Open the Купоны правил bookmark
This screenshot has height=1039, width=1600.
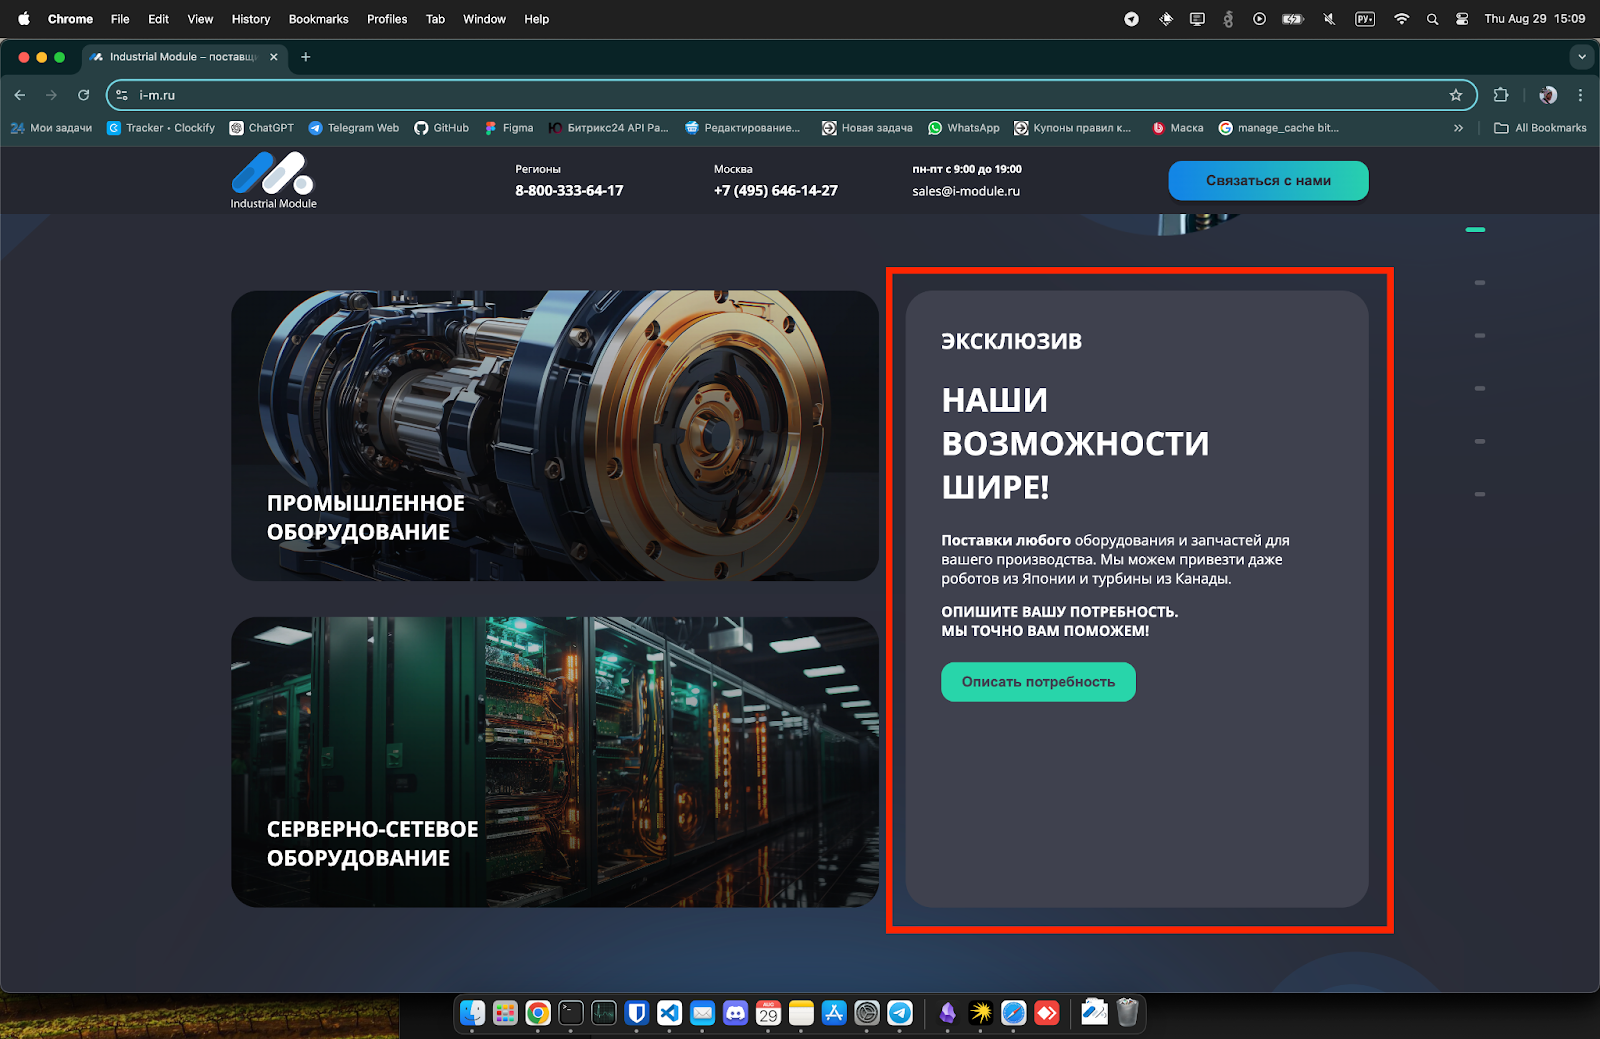click(x=1073, y=128)
